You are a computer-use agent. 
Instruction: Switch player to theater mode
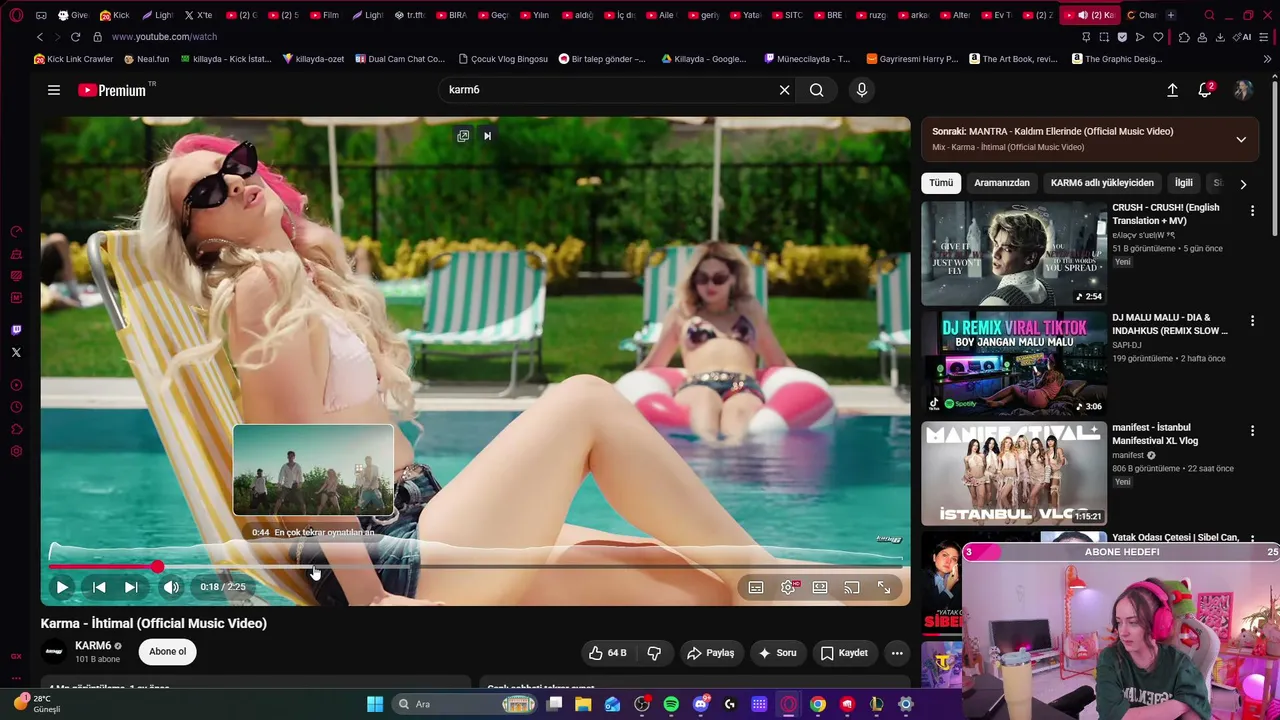point(820,587)
